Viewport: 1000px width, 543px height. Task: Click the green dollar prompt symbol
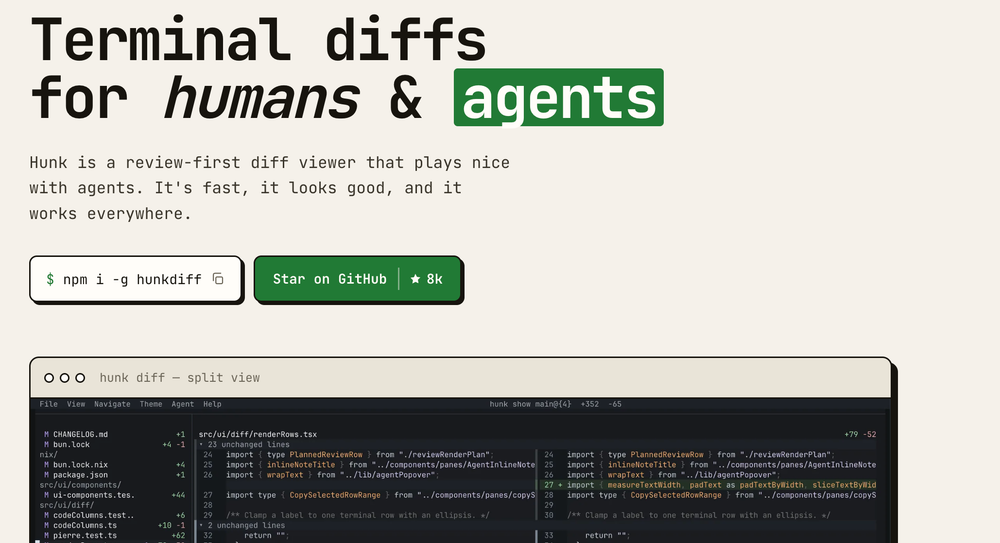50,279
